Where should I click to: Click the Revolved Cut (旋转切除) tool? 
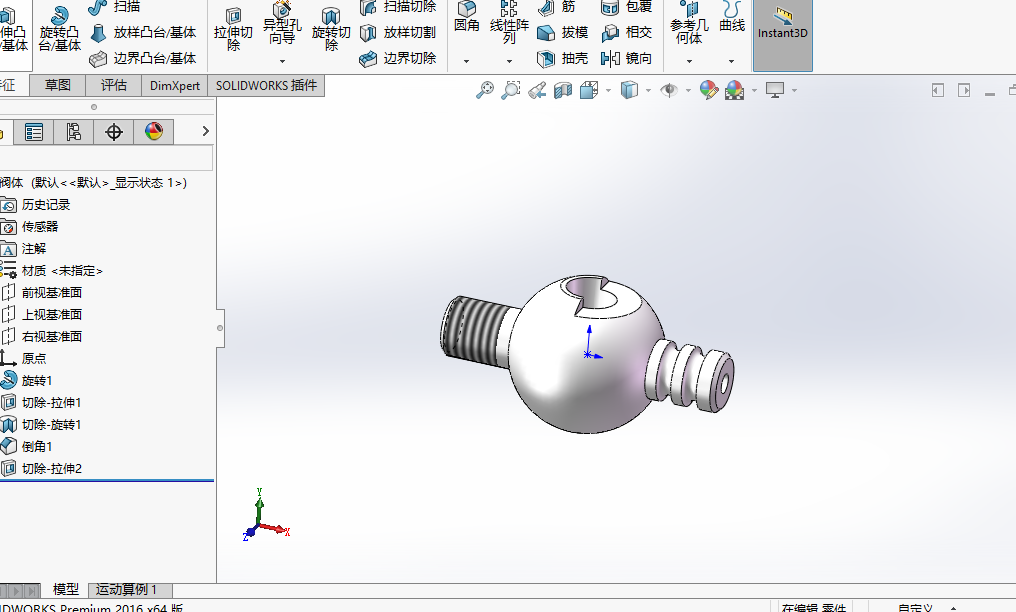click(x=331, y=29)
